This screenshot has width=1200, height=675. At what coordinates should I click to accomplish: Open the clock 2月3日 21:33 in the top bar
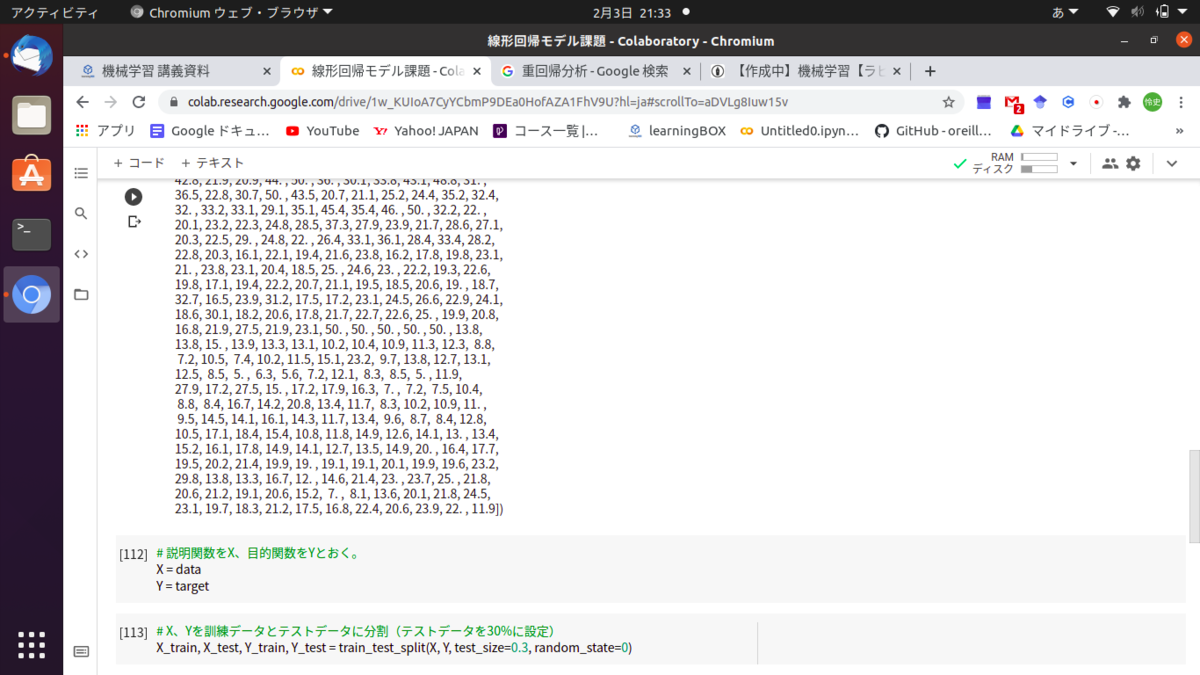(632, 12)
